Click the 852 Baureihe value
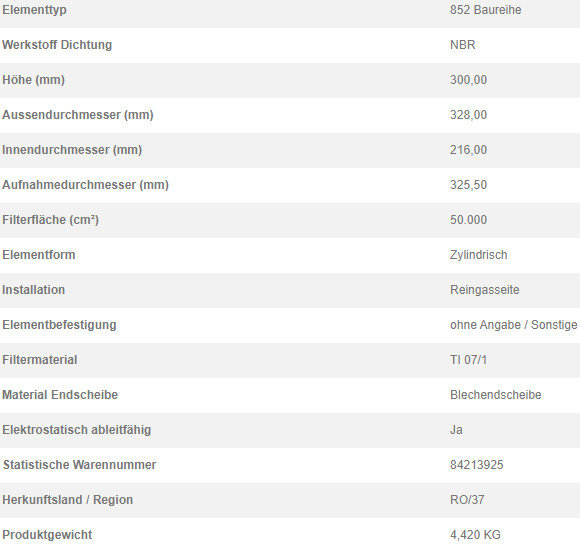580x545 pixels. (485, 10)
